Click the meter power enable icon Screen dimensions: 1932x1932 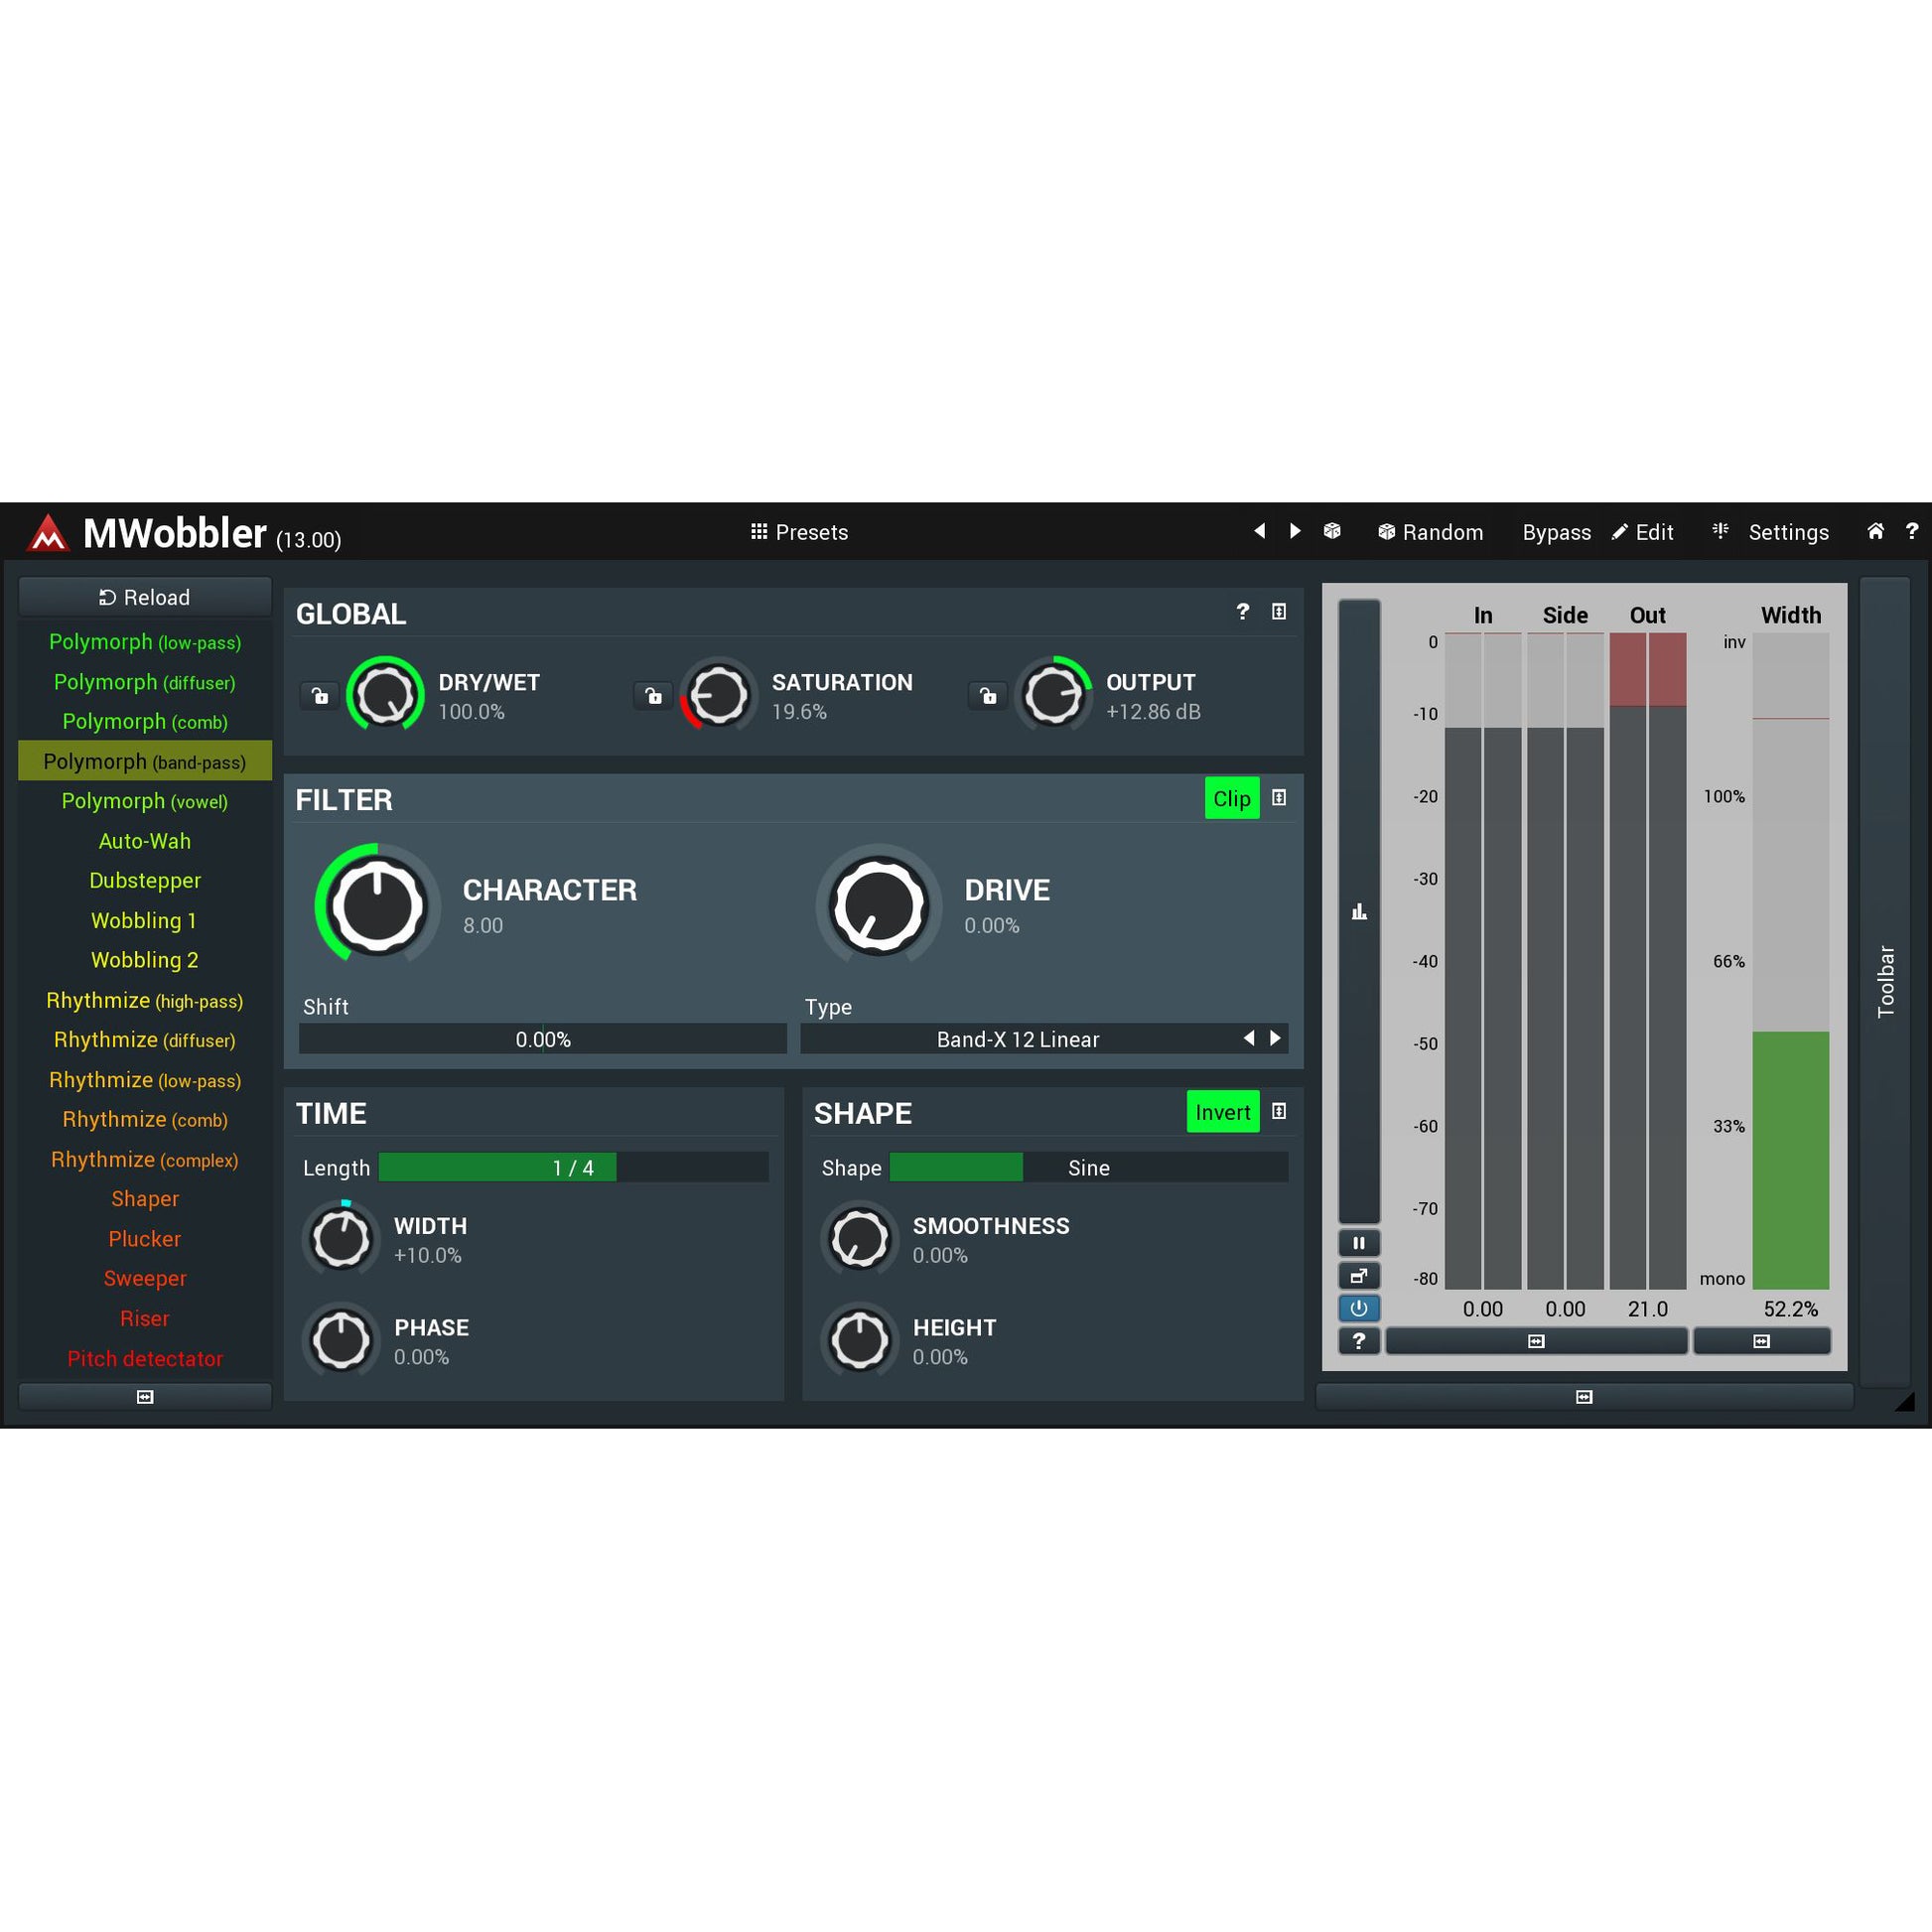1358,1308
